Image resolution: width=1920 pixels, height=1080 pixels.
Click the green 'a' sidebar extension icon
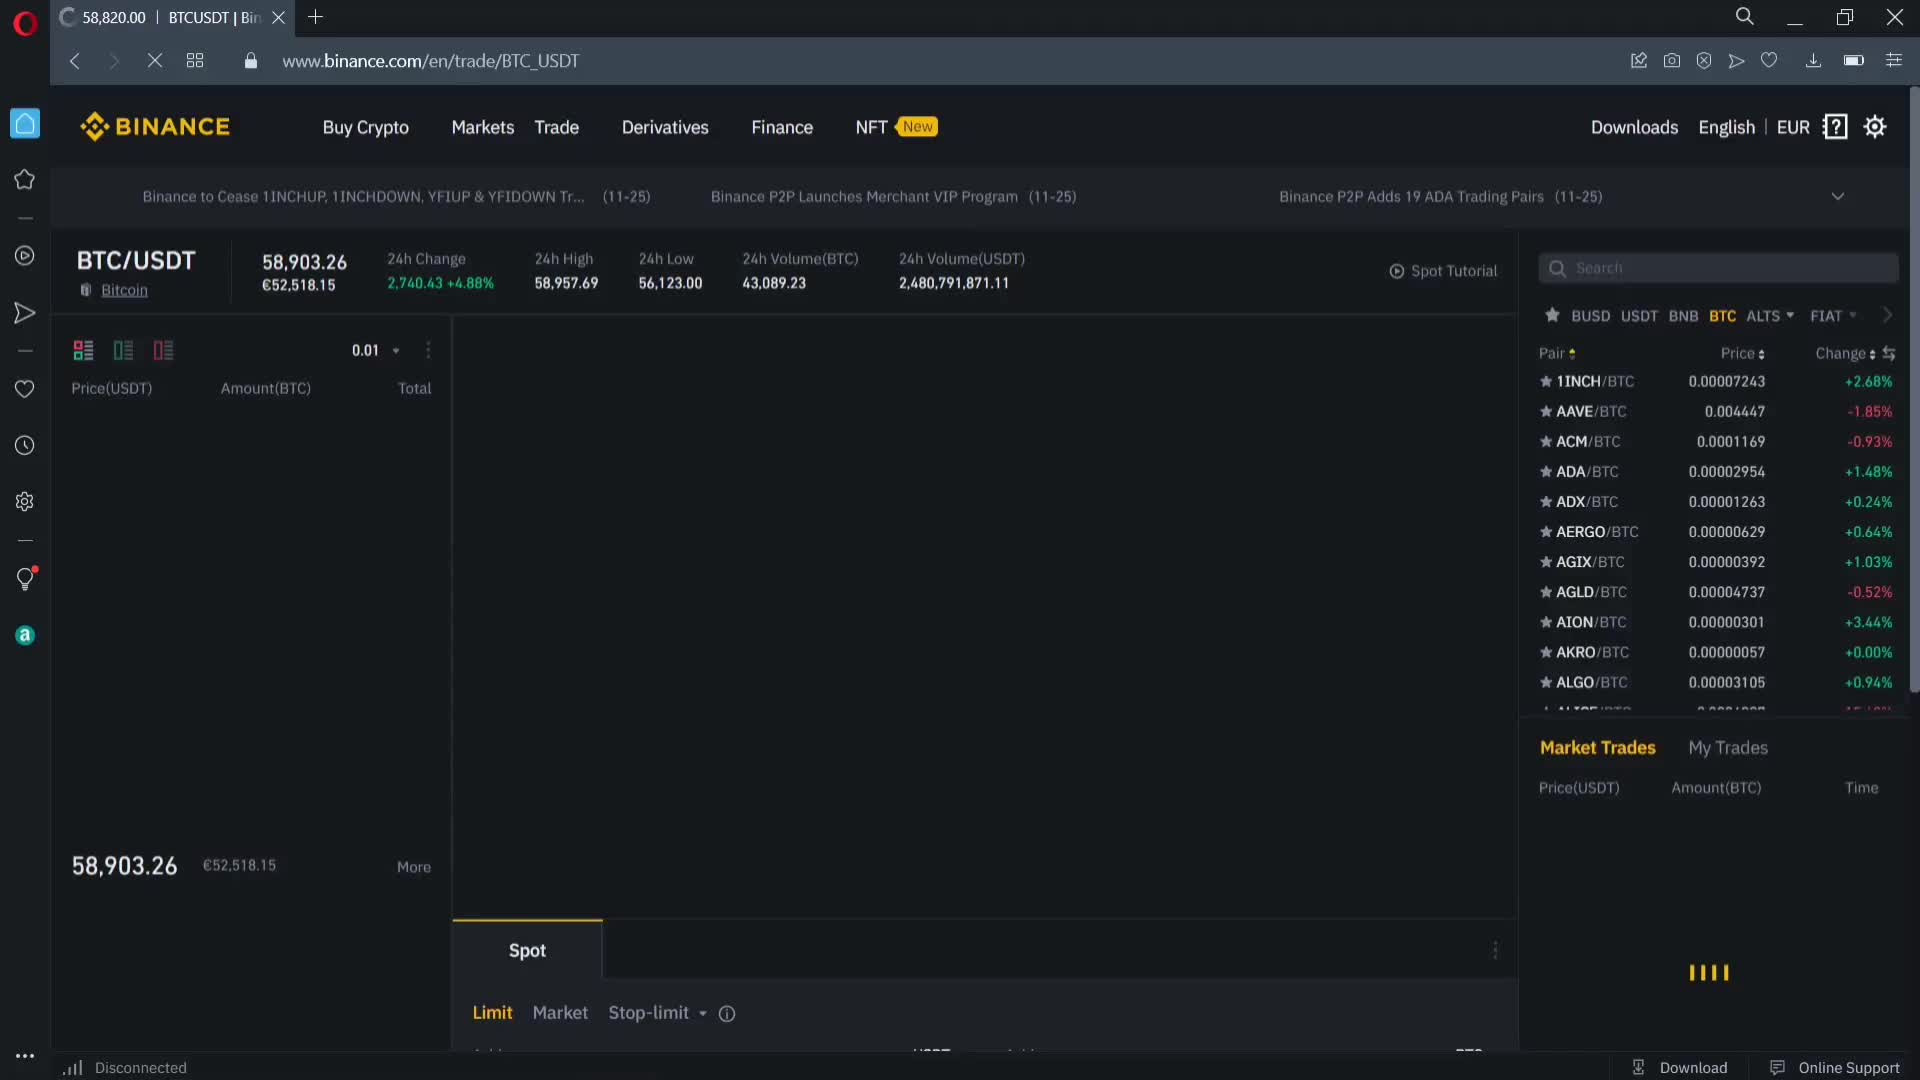coord(25,635)
